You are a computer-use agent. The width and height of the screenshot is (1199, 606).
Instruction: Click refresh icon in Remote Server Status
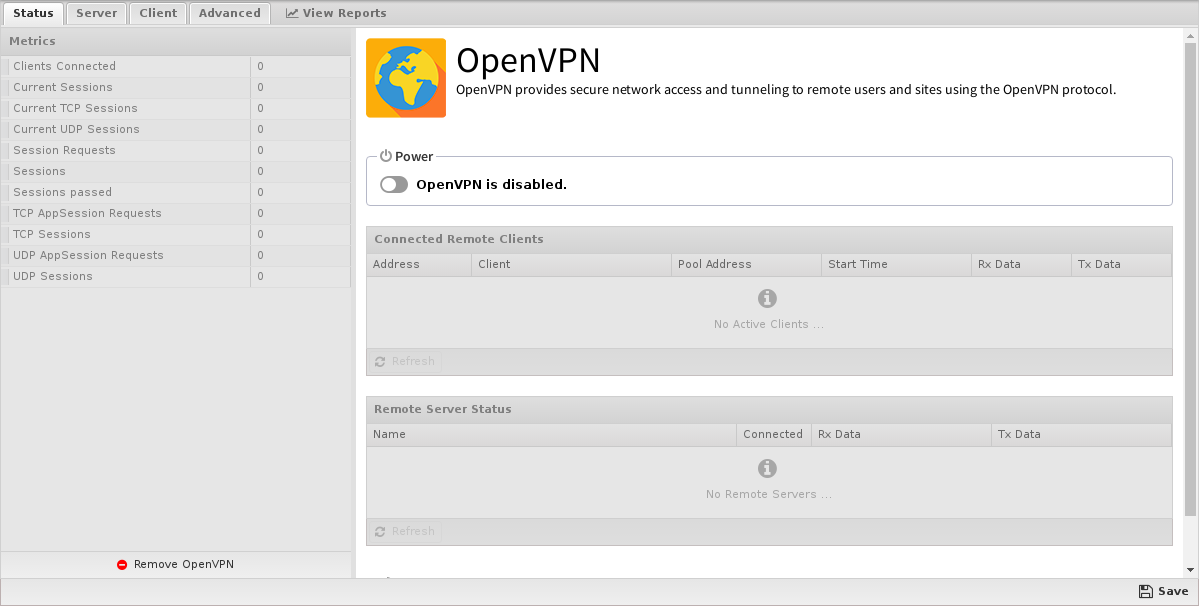click(380, 531)
